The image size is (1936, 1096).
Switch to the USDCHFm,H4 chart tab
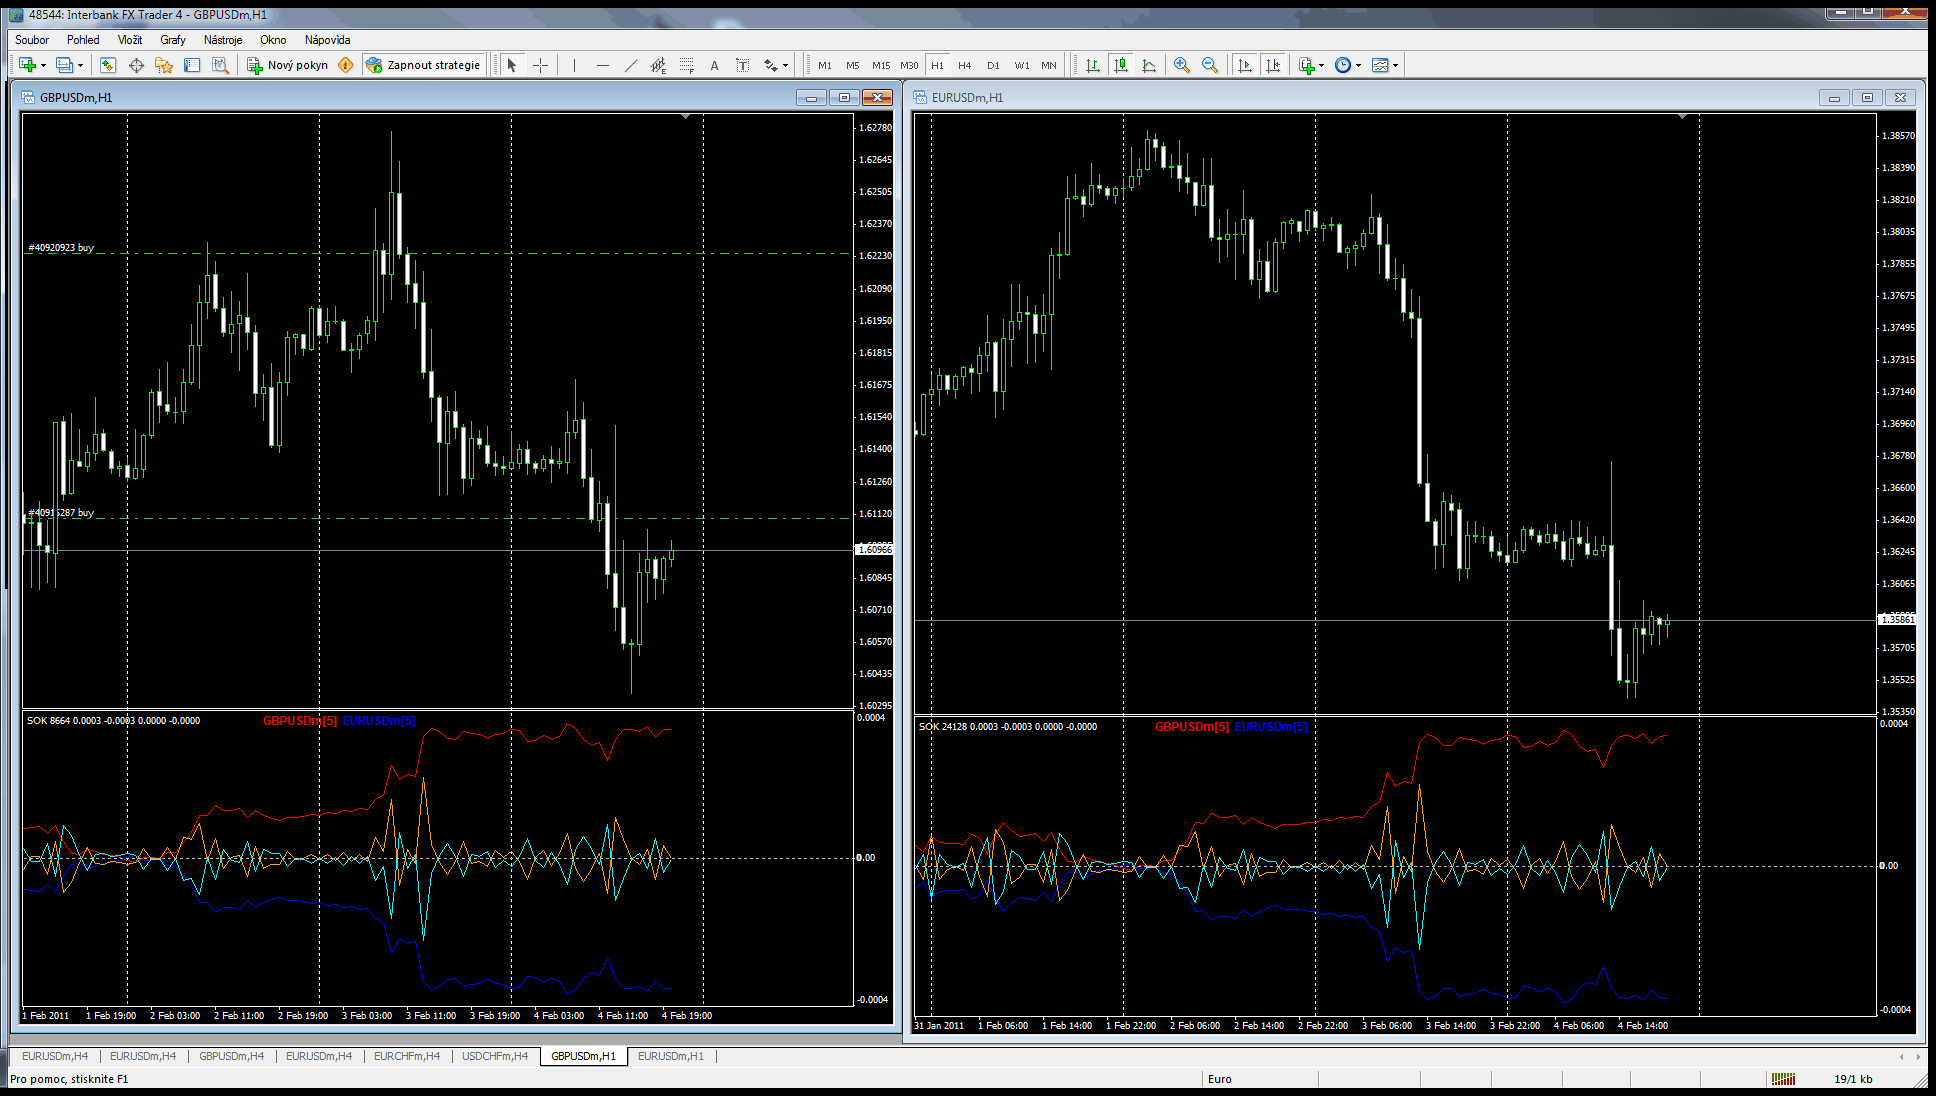[495, 1056]
